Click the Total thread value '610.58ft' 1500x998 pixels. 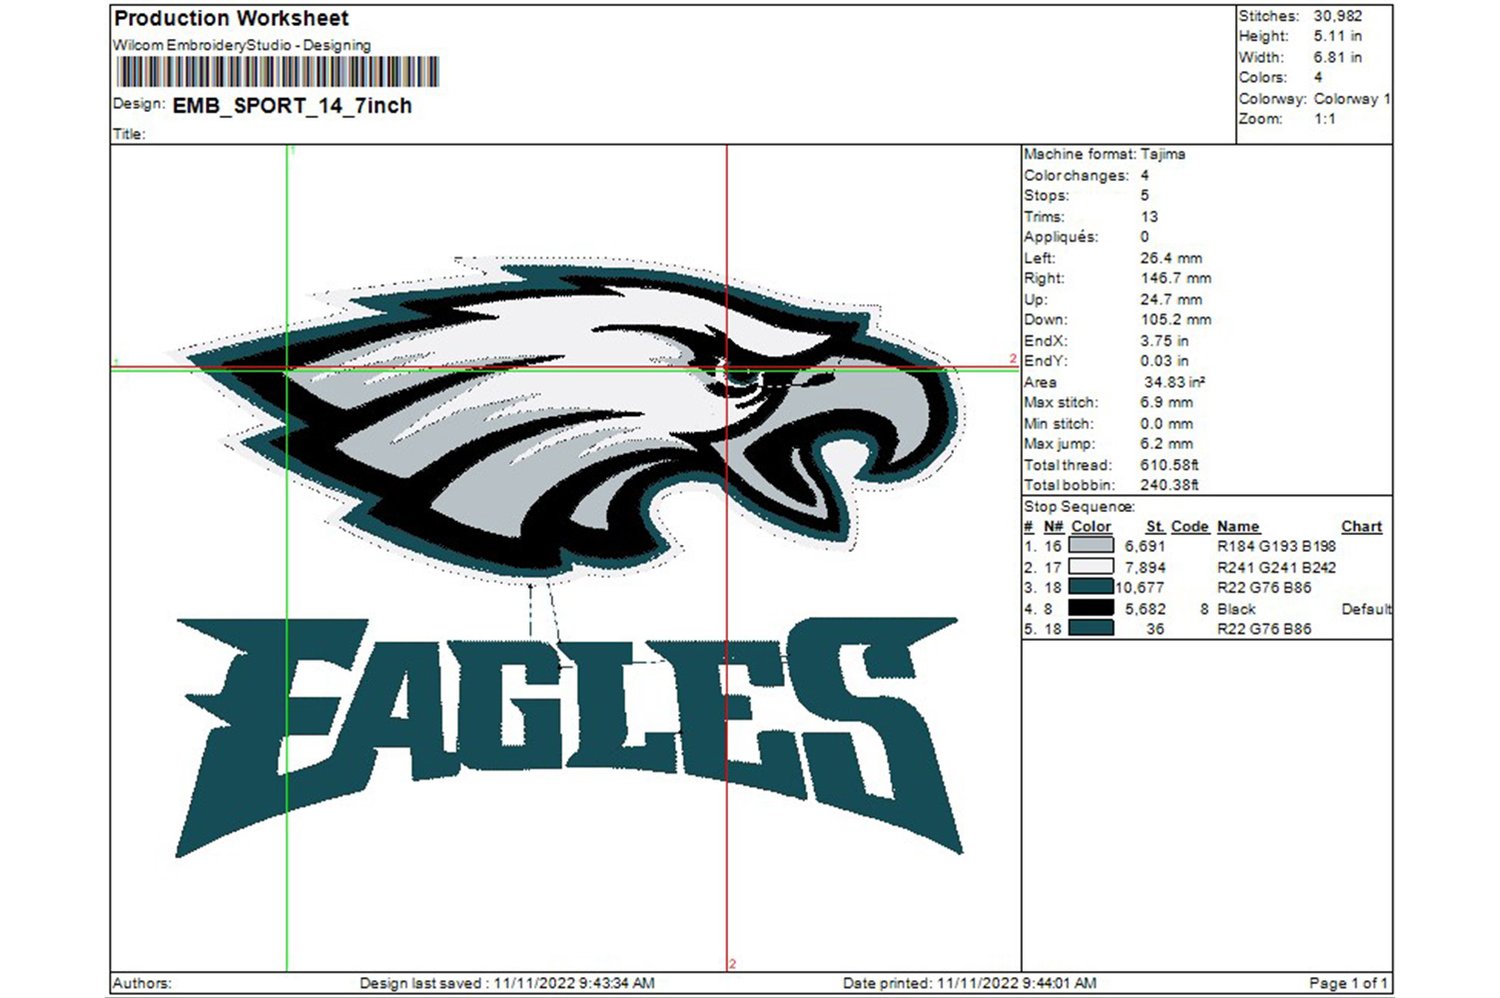coord(1169,465)
